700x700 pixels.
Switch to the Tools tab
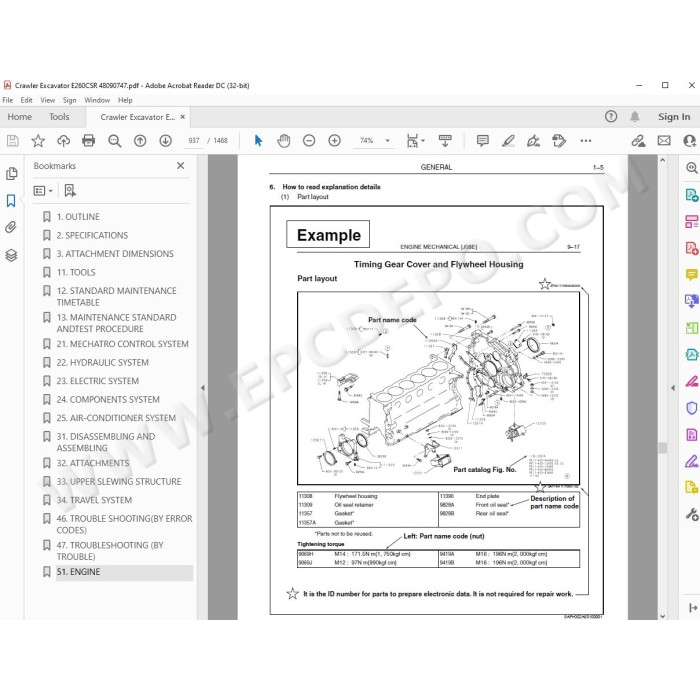pyautogui.click(x=59, y=117)
